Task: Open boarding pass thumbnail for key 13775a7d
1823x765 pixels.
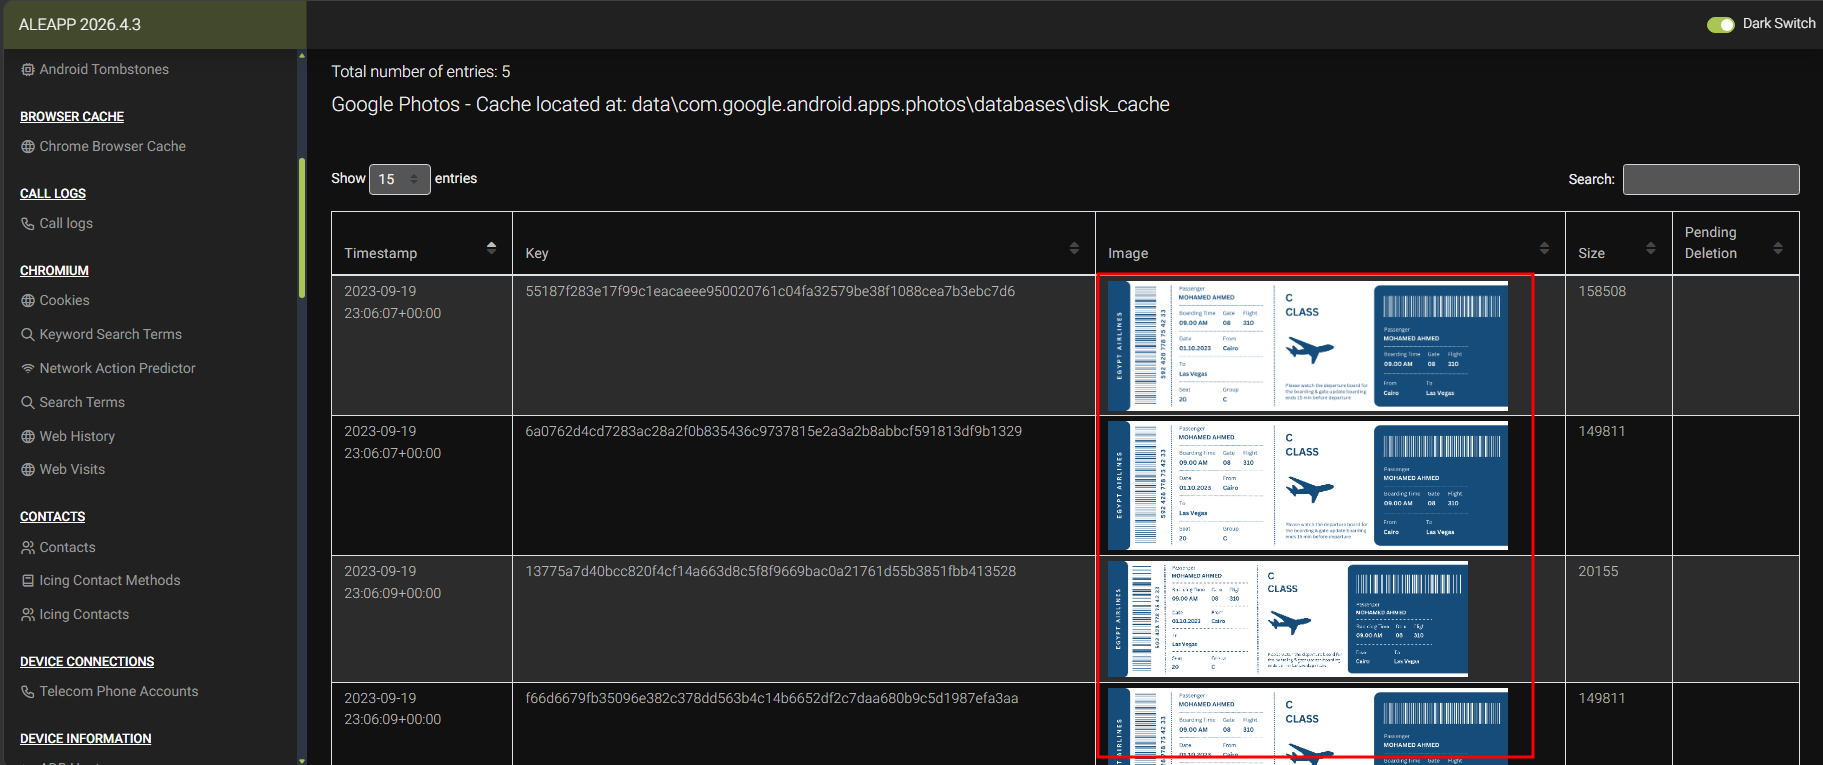Action: (1288, 619)
